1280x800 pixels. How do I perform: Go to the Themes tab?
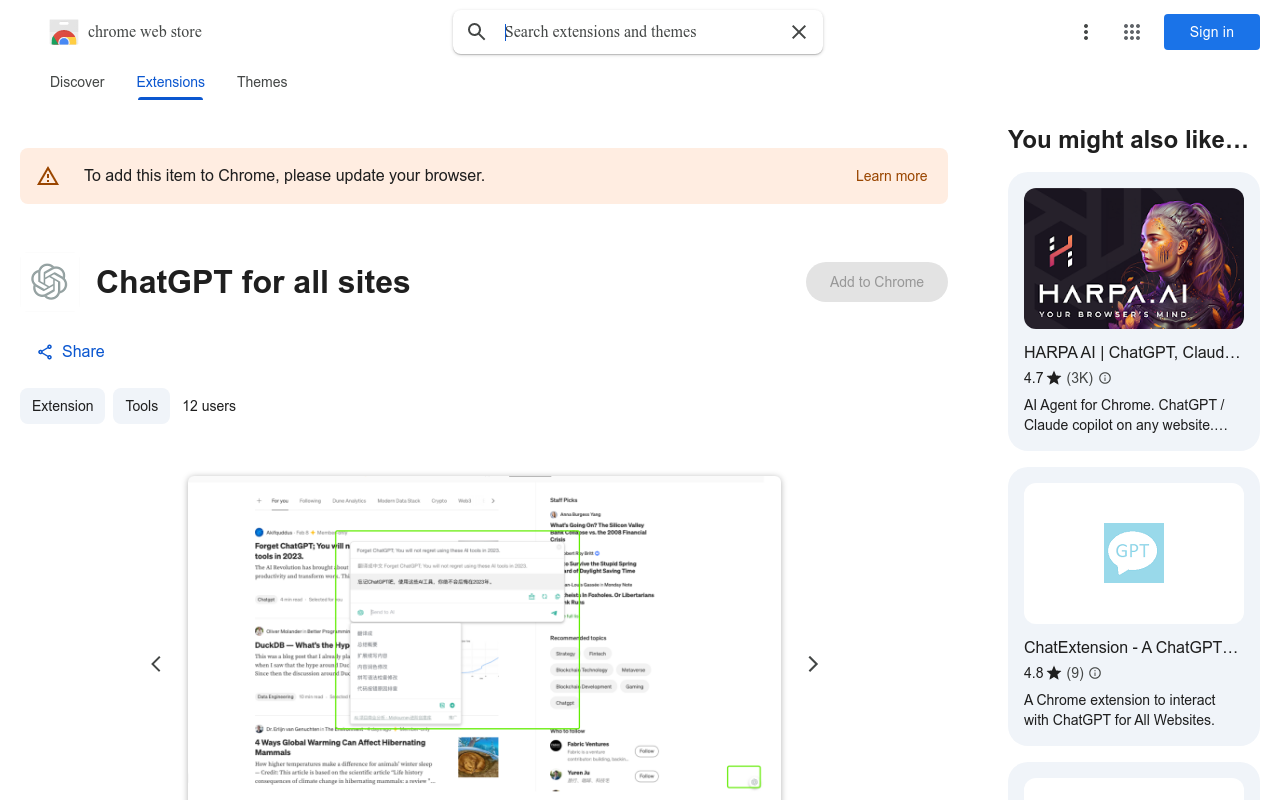(262, 82)
